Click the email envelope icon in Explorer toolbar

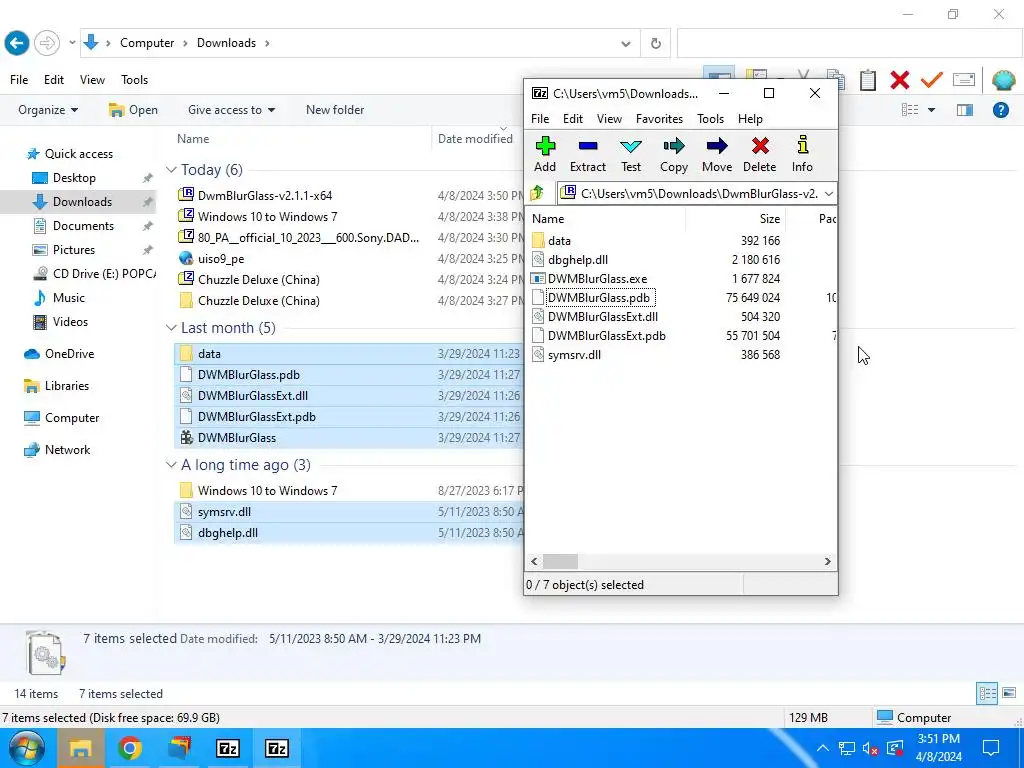964,80
